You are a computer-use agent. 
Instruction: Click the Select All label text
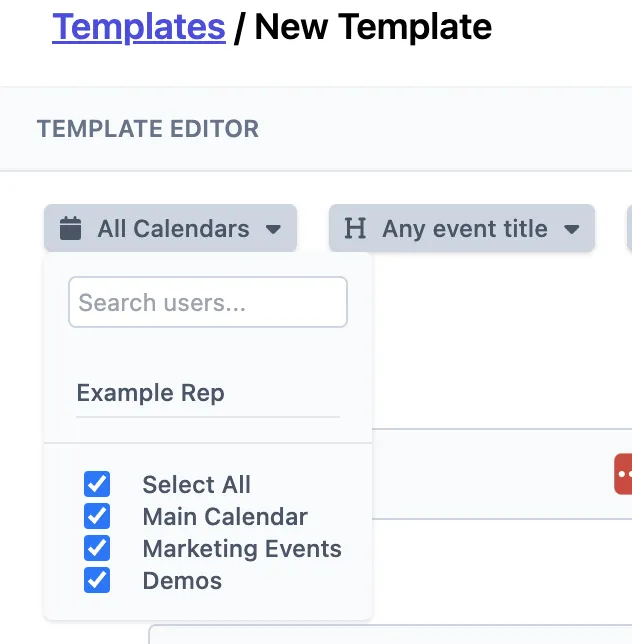point(196,485)
